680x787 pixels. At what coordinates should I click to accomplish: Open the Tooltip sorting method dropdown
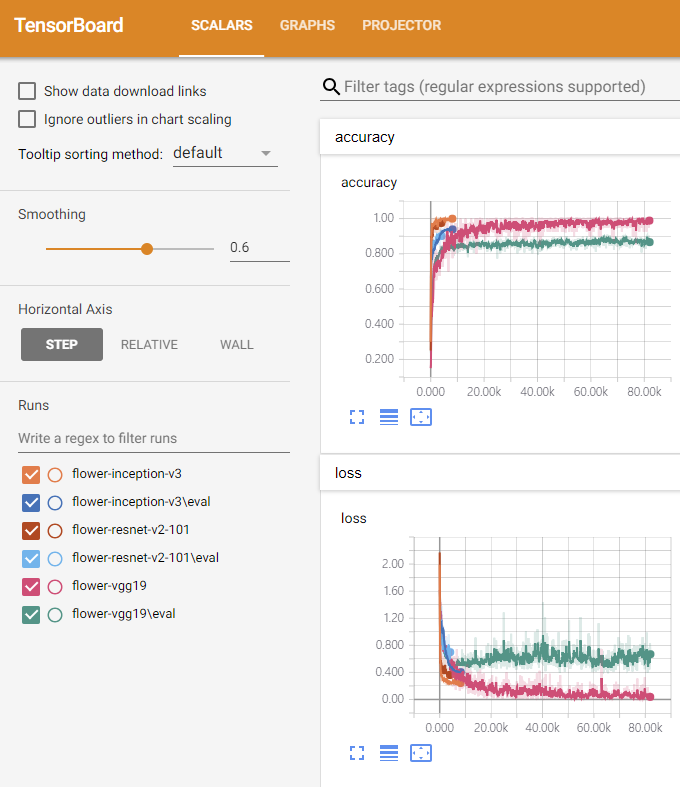click(x=225, y=153)
